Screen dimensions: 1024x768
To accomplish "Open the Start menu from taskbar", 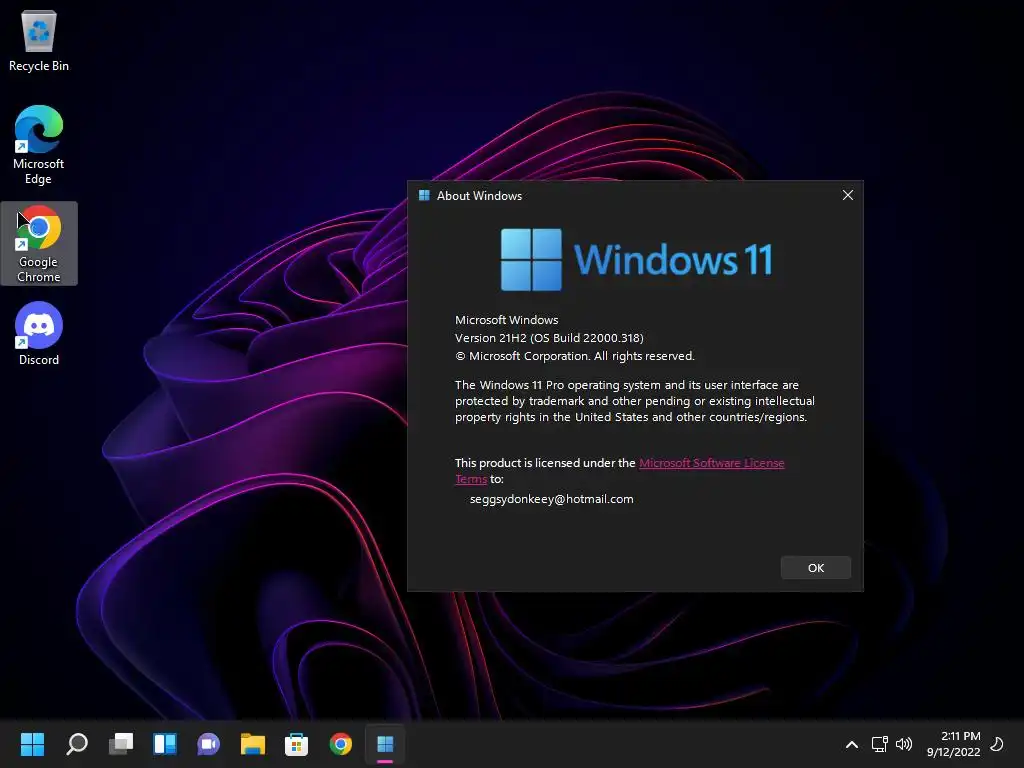I will tap(32, 743).
